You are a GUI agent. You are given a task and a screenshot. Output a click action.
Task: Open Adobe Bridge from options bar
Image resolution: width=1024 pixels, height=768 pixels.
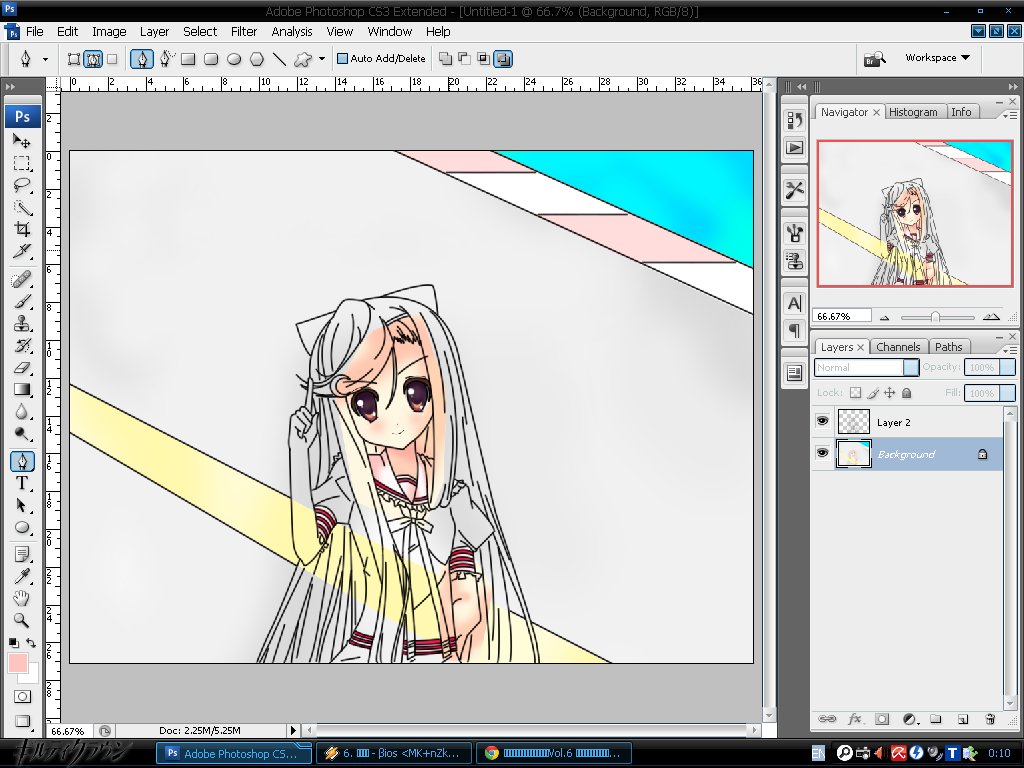pos(874,59)
